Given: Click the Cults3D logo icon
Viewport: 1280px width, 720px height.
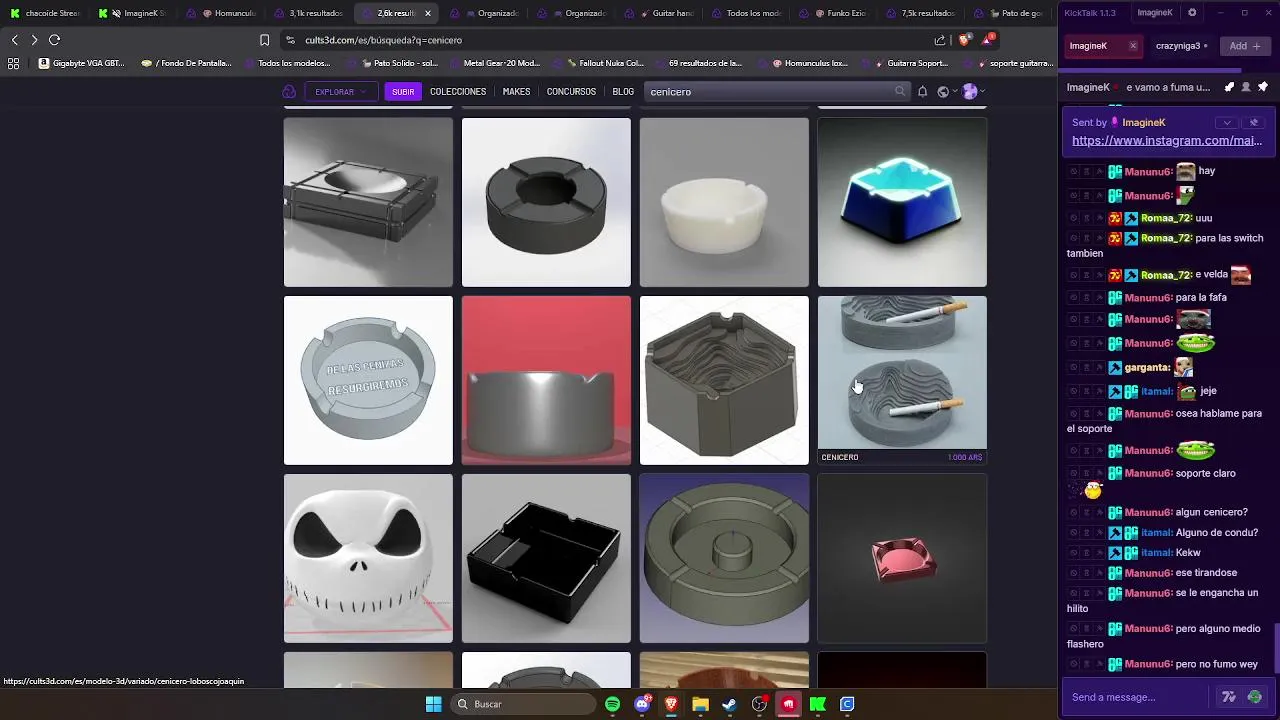Looking at the screenshot, I should pos(289,91).
